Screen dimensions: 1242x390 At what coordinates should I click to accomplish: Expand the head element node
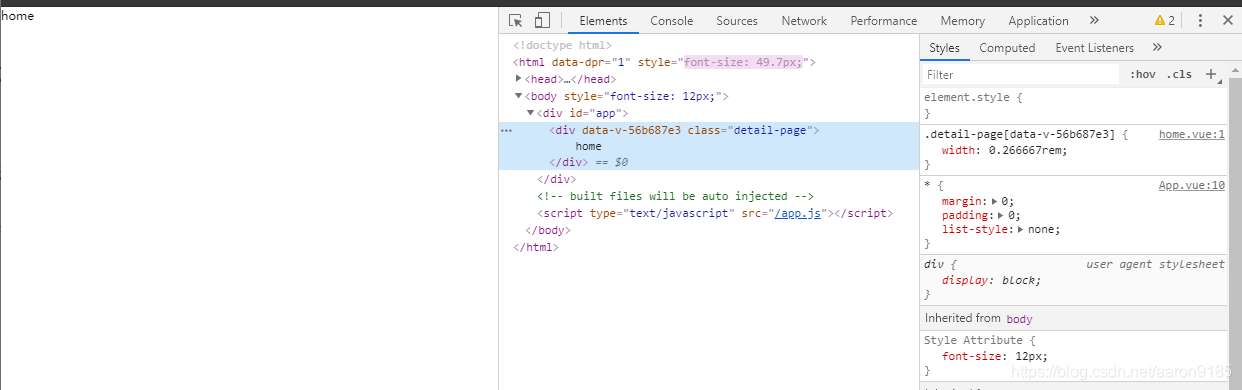tap(518, 79)
